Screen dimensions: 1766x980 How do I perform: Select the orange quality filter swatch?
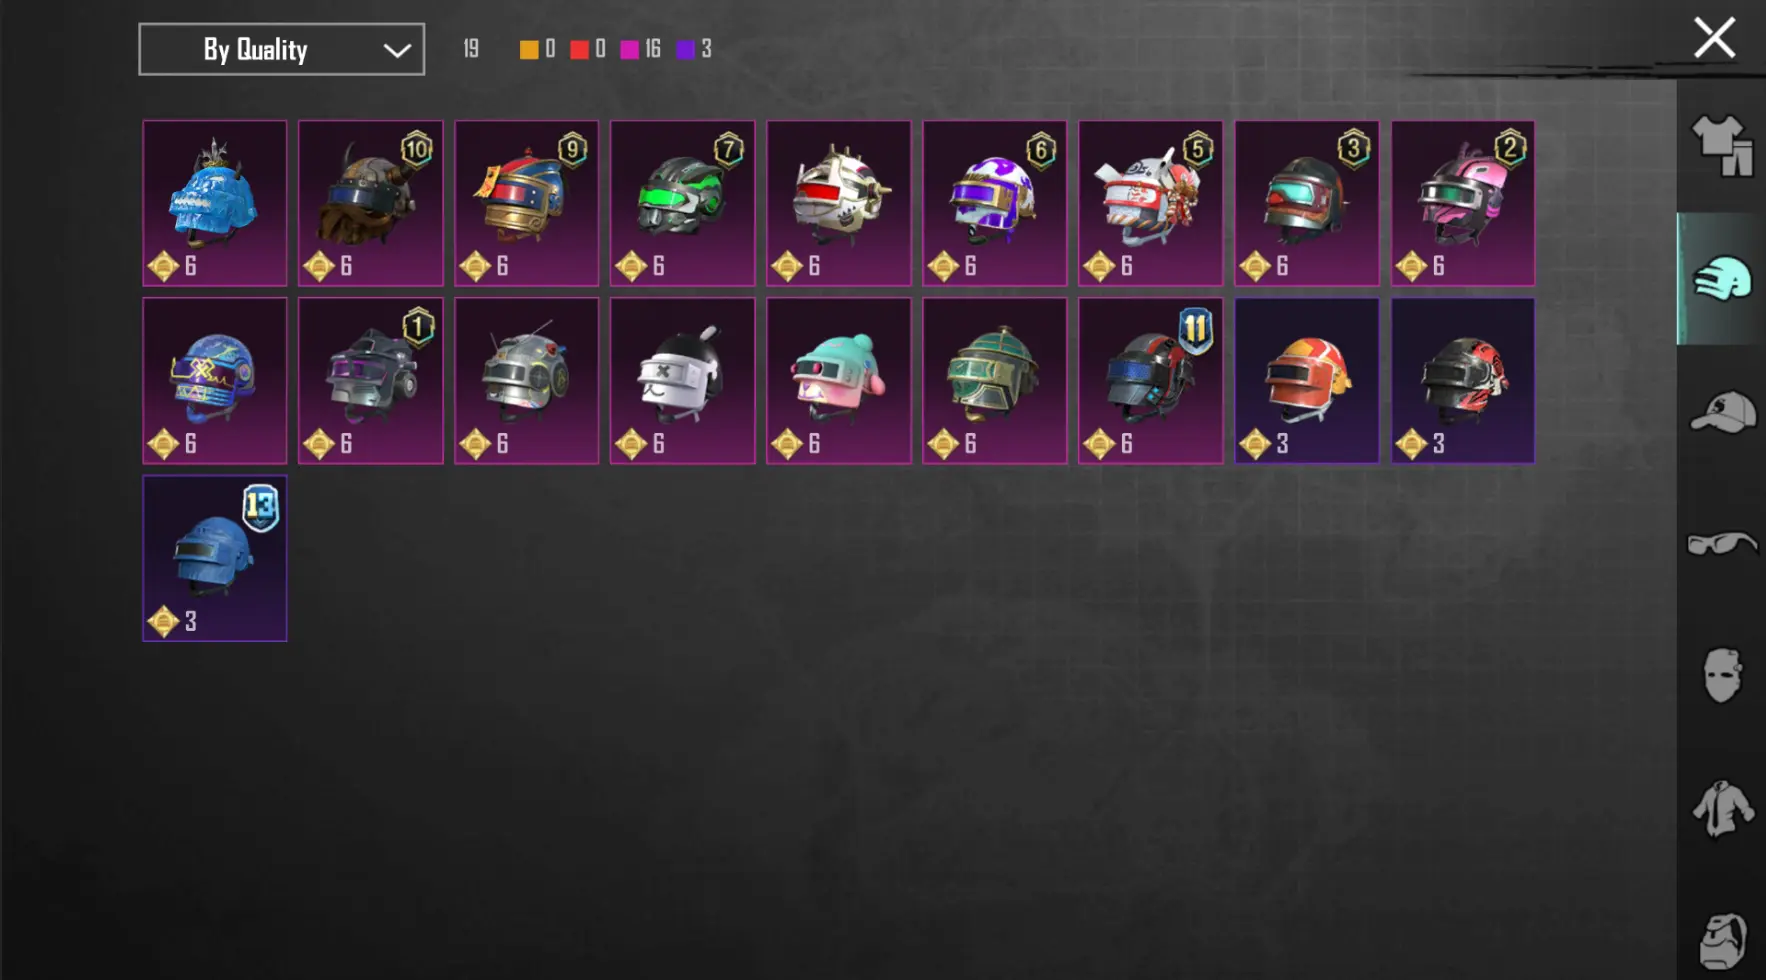[x=529, y=49]
